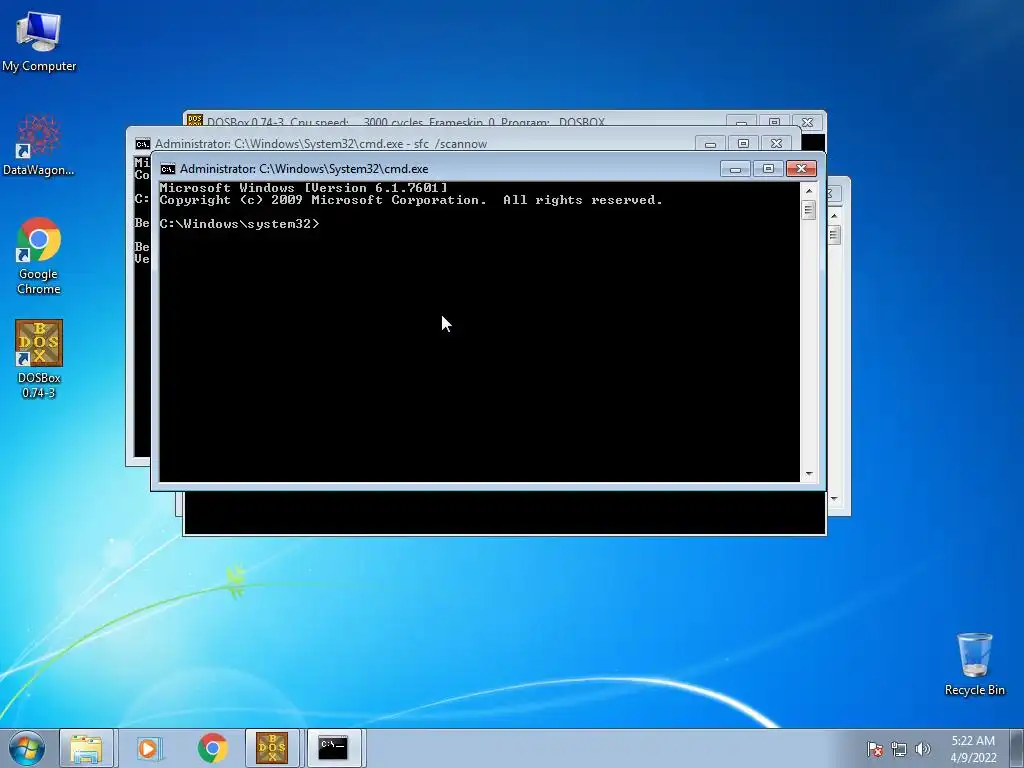Click the 'C:\Windows\system32>' prompt line
The image size is (1024, 768).
239,224
